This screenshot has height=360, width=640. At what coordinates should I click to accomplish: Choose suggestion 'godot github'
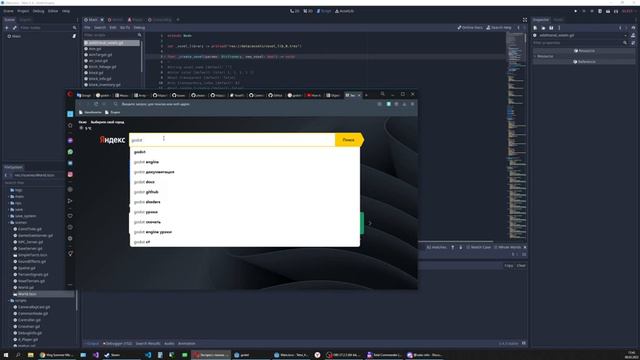pos(244,192)
